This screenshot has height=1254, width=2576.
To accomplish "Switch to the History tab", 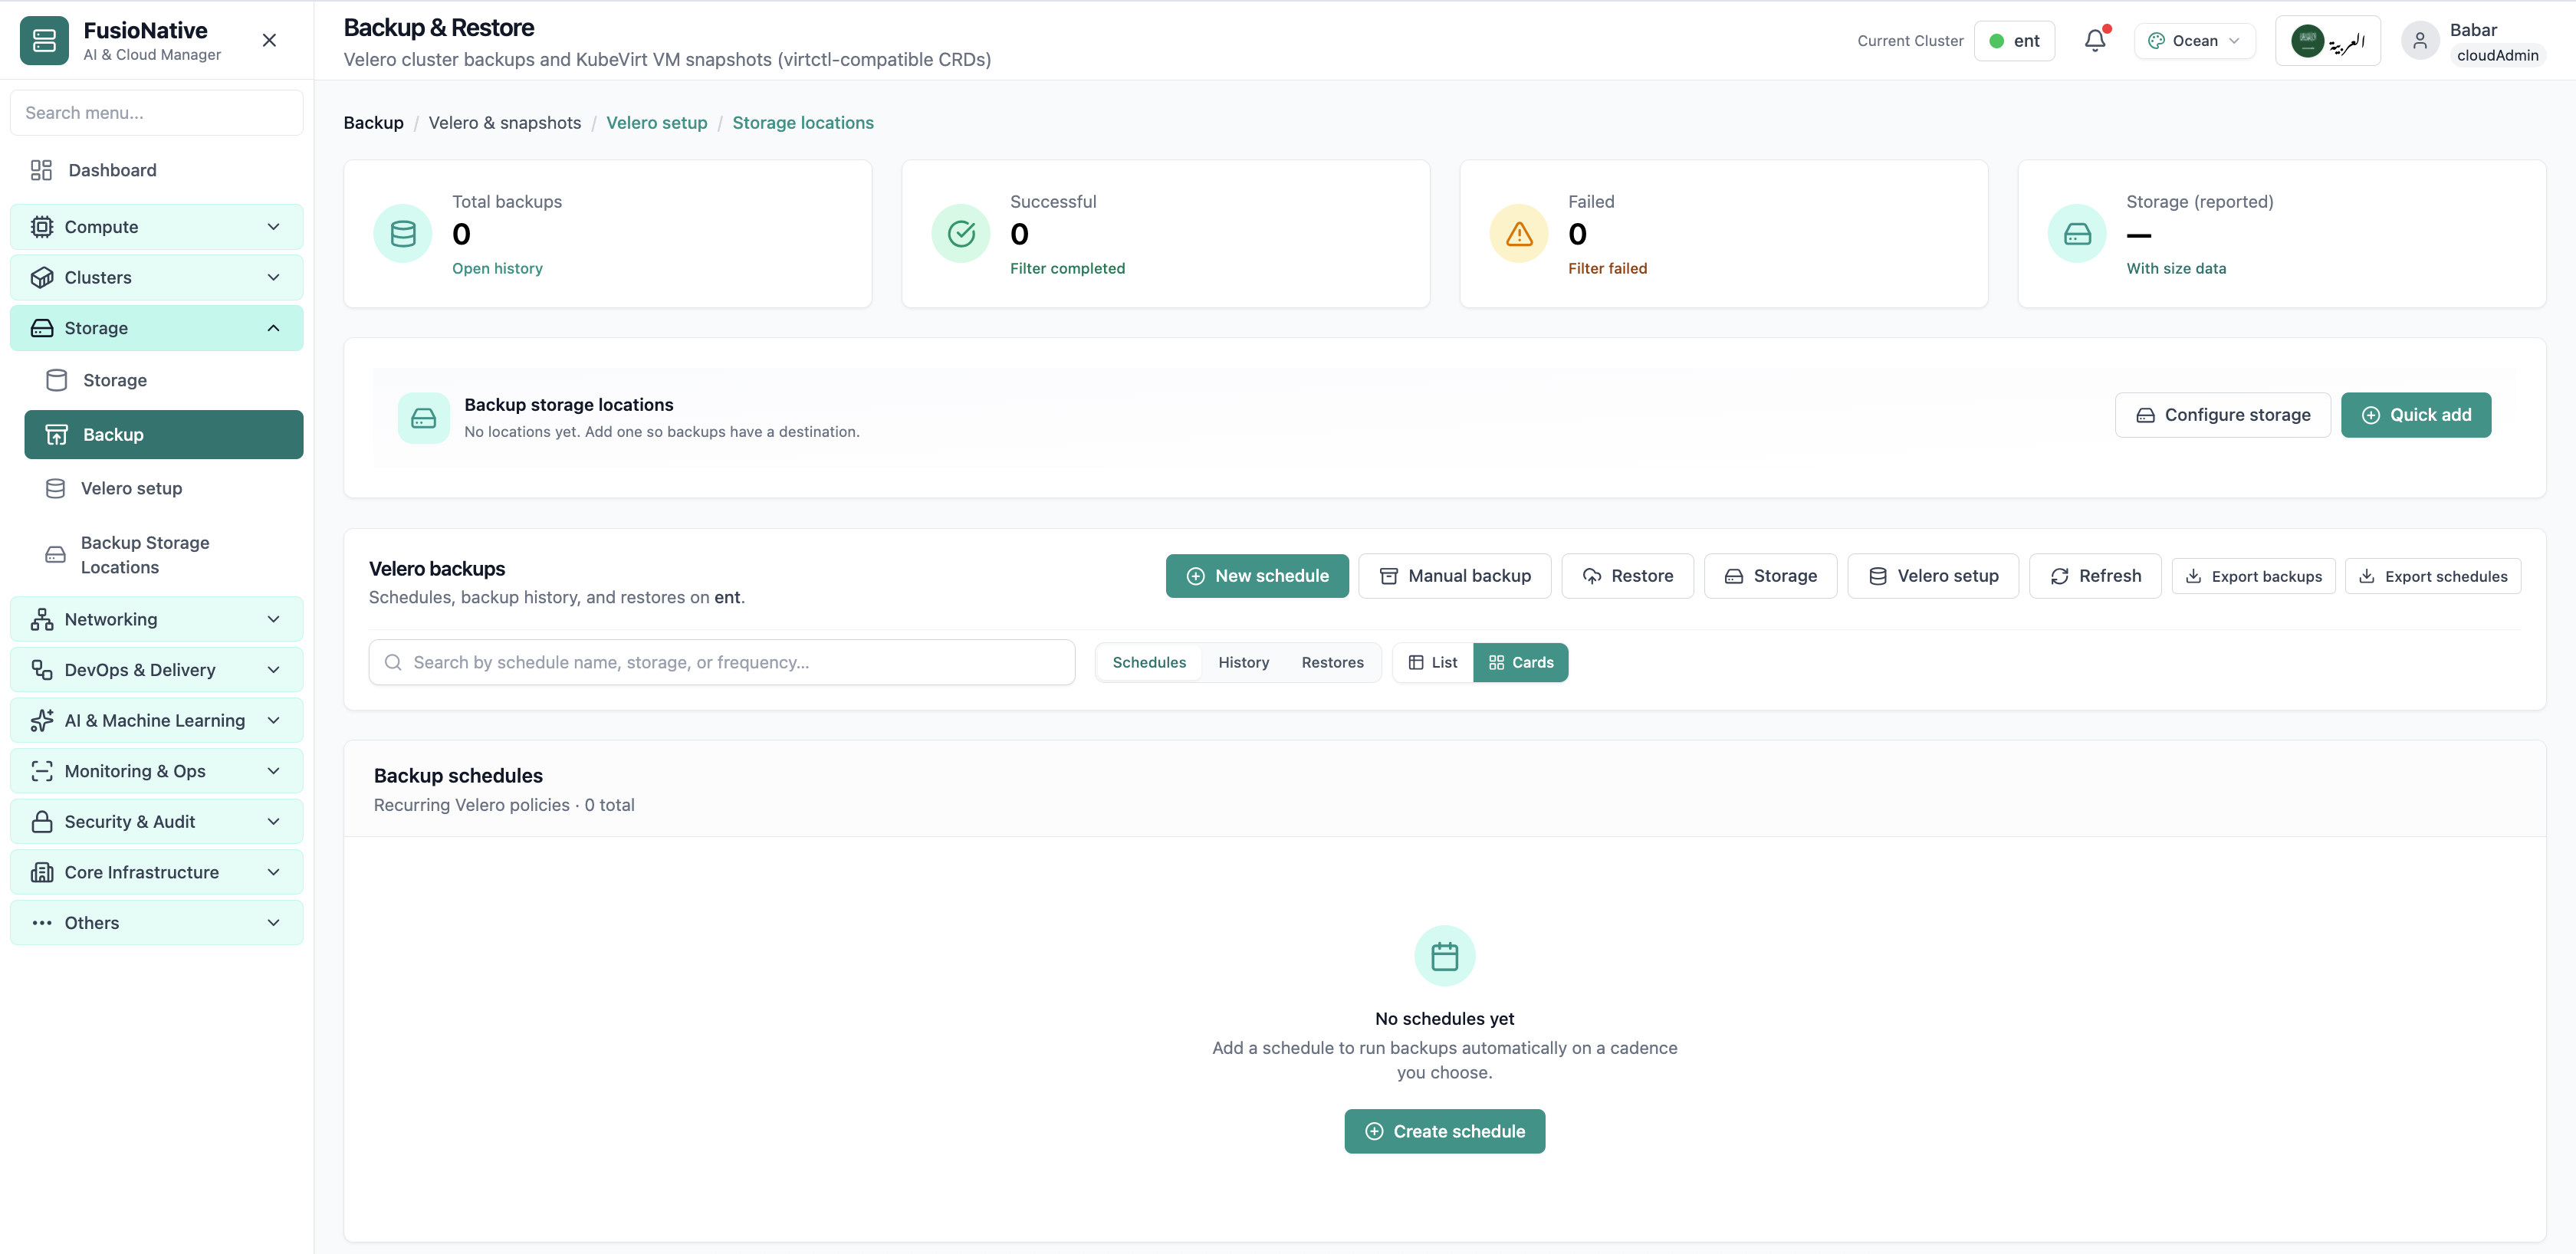I will [x=1243, y=663].
